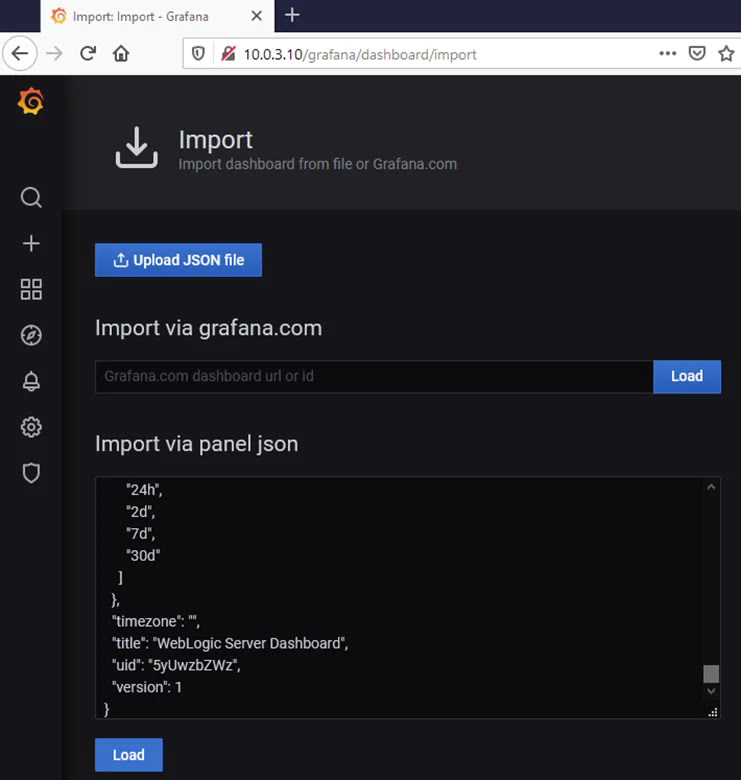Go to the browser home page

[x=121, y=53]
